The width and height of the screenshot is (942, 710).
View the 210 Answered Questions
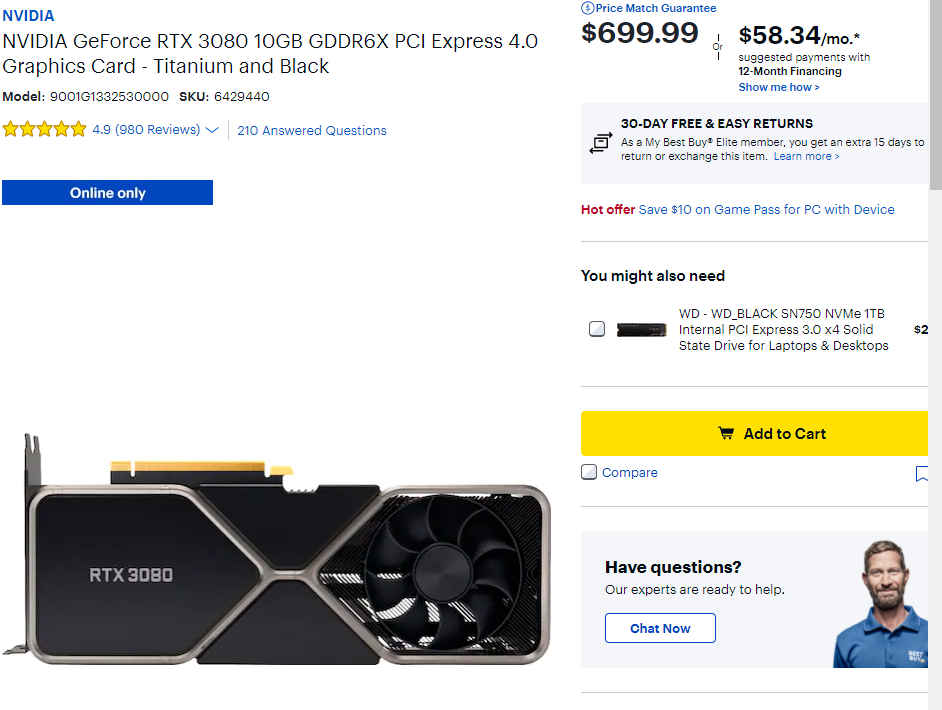pyautogui.click(x=311, y=130)
